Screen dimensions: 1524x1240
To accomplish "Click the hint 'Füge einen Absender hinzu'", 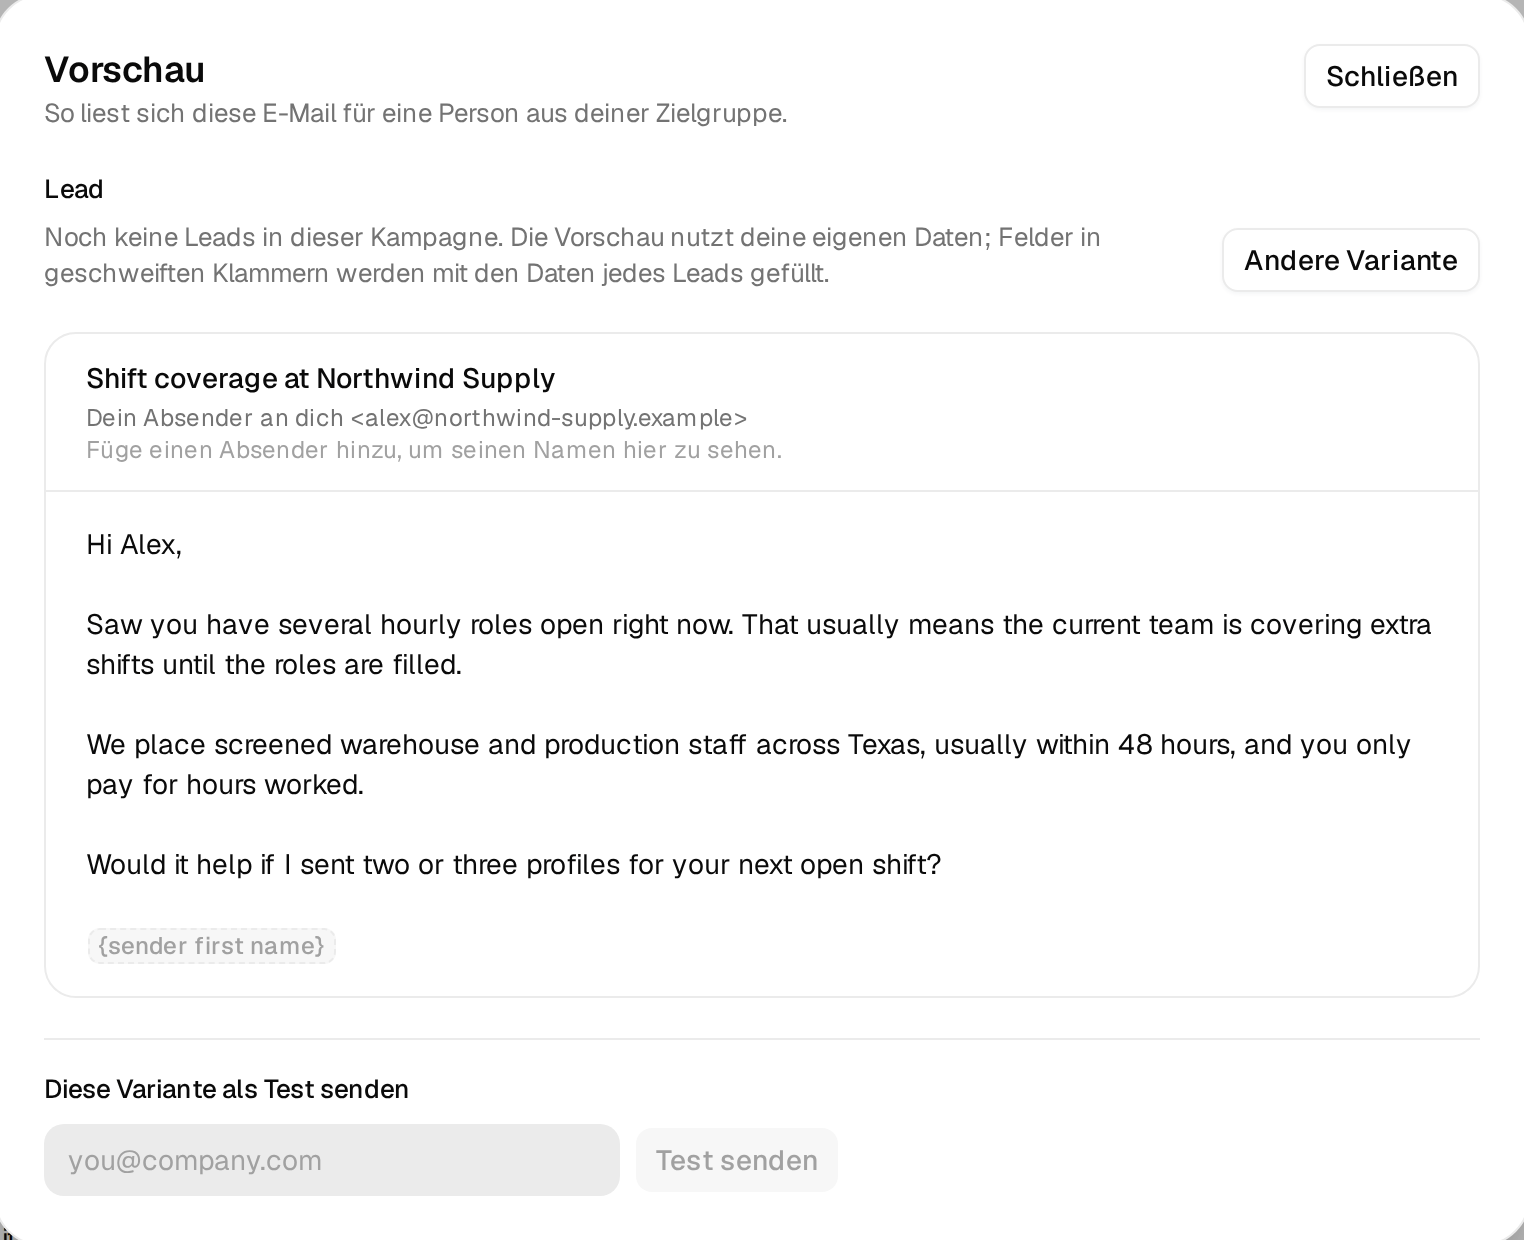I will 434,450.
